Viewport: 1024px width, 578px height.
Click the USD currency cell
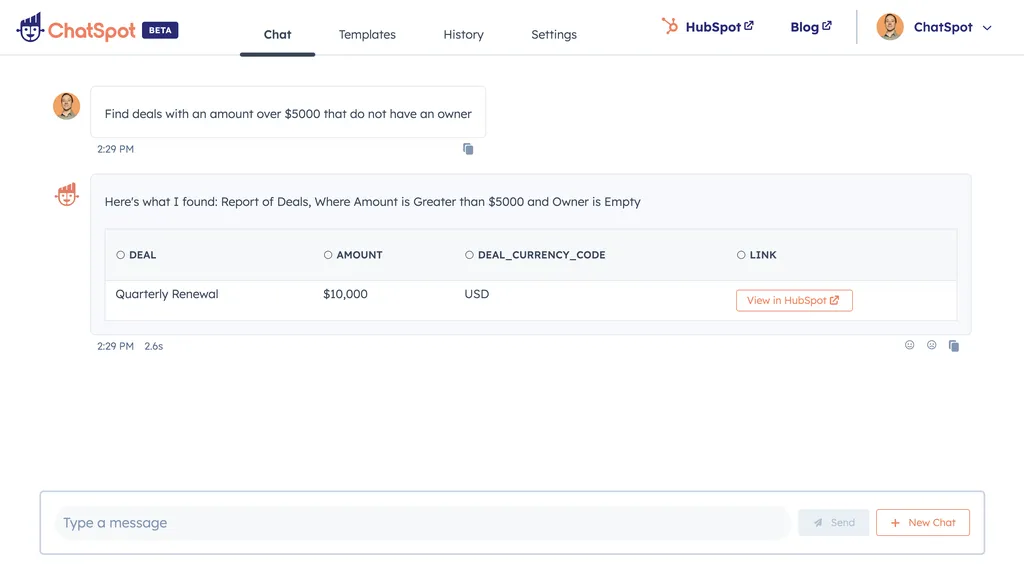coord(477,294)
